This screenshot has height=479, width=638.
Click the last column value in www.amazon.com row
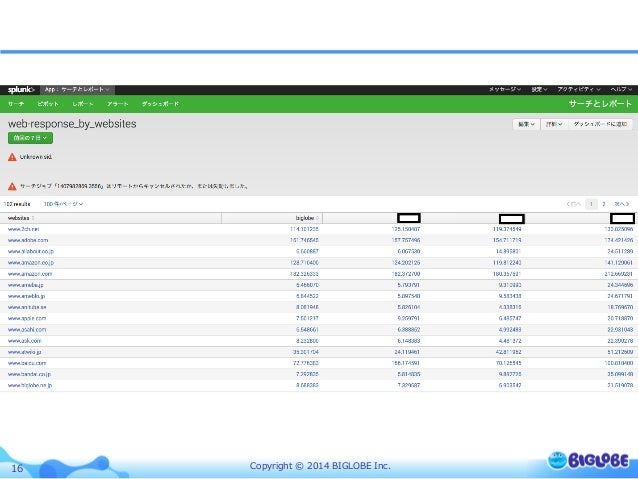coord(618,274)
